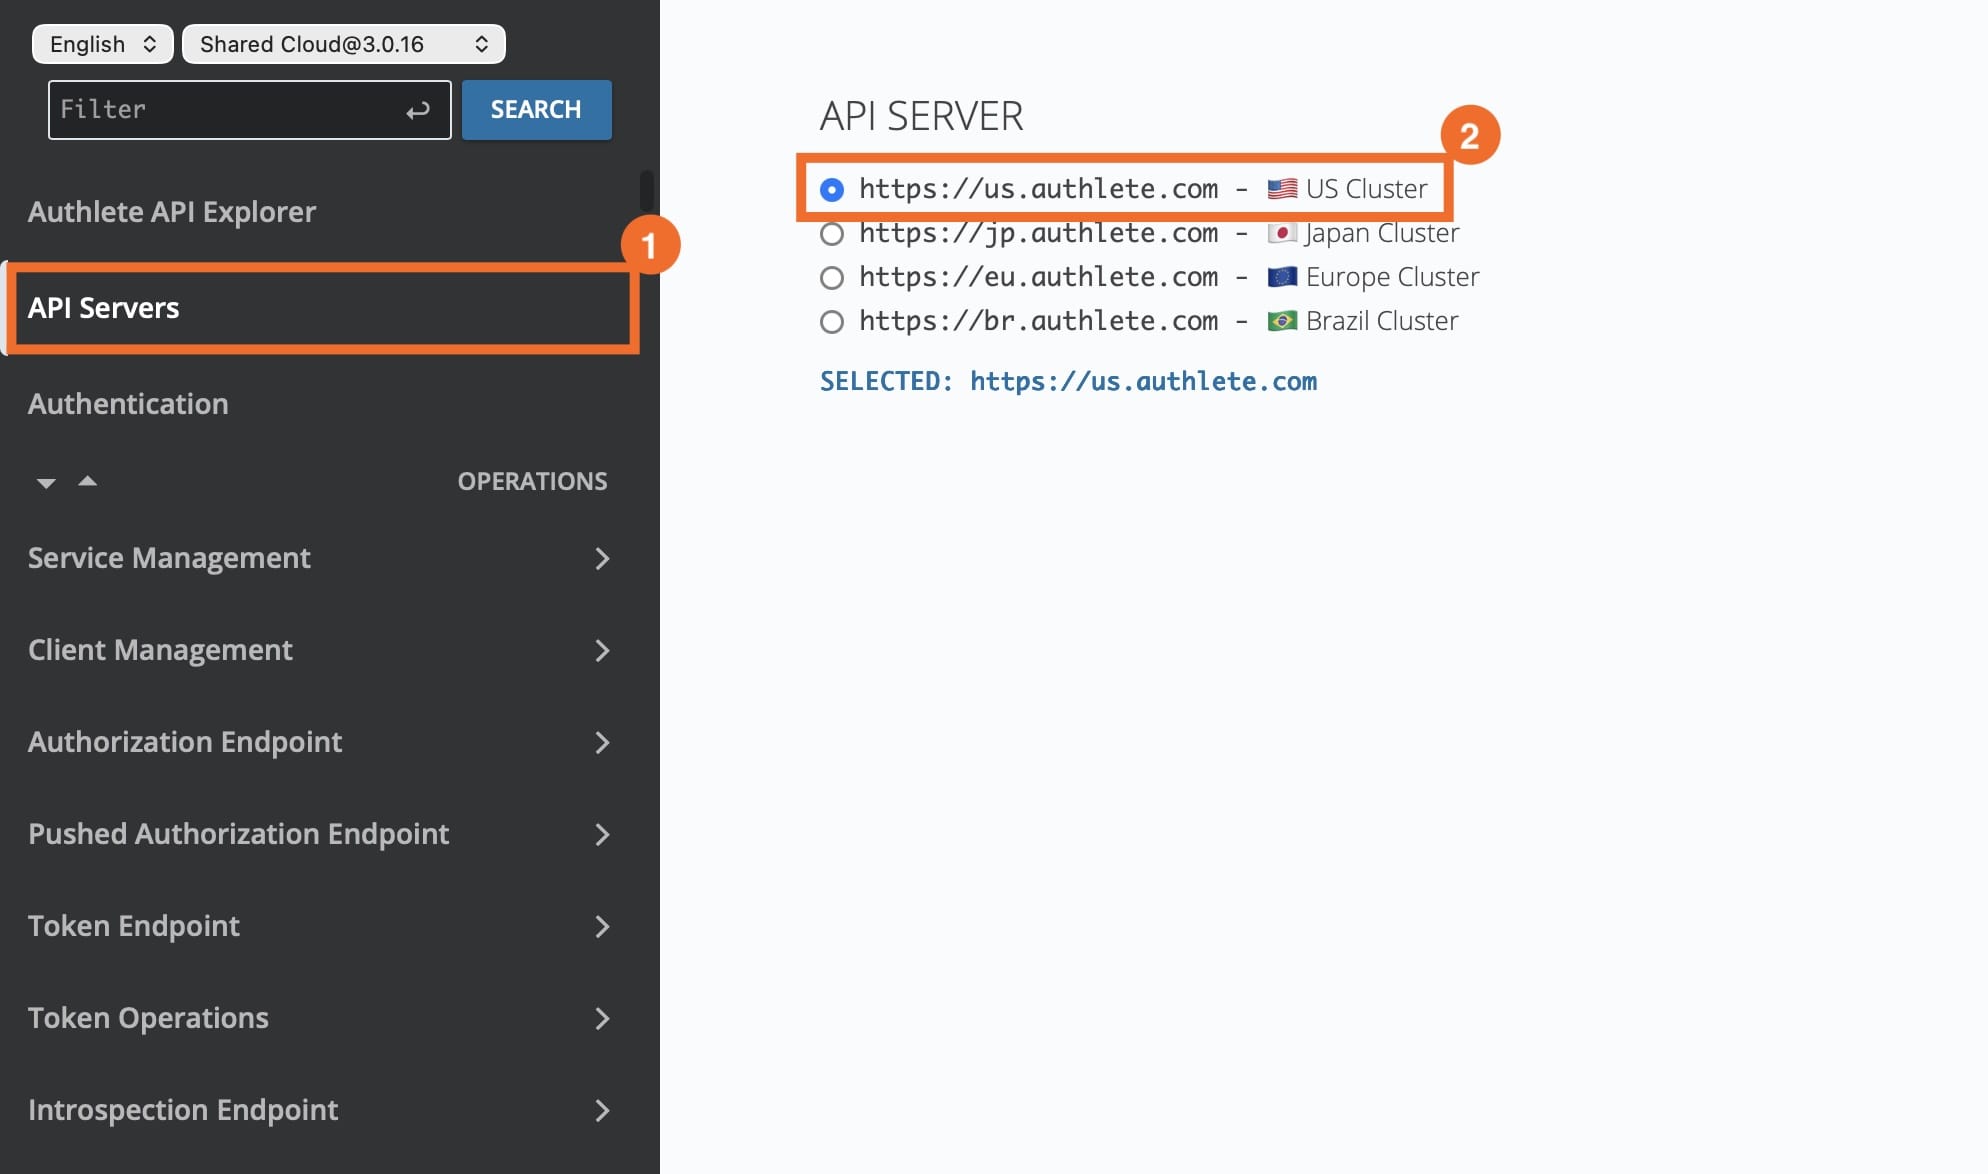Screen dimensions: 1988x1174
Task: Open the API Servers menu item
Action: [x=104, y=308]
